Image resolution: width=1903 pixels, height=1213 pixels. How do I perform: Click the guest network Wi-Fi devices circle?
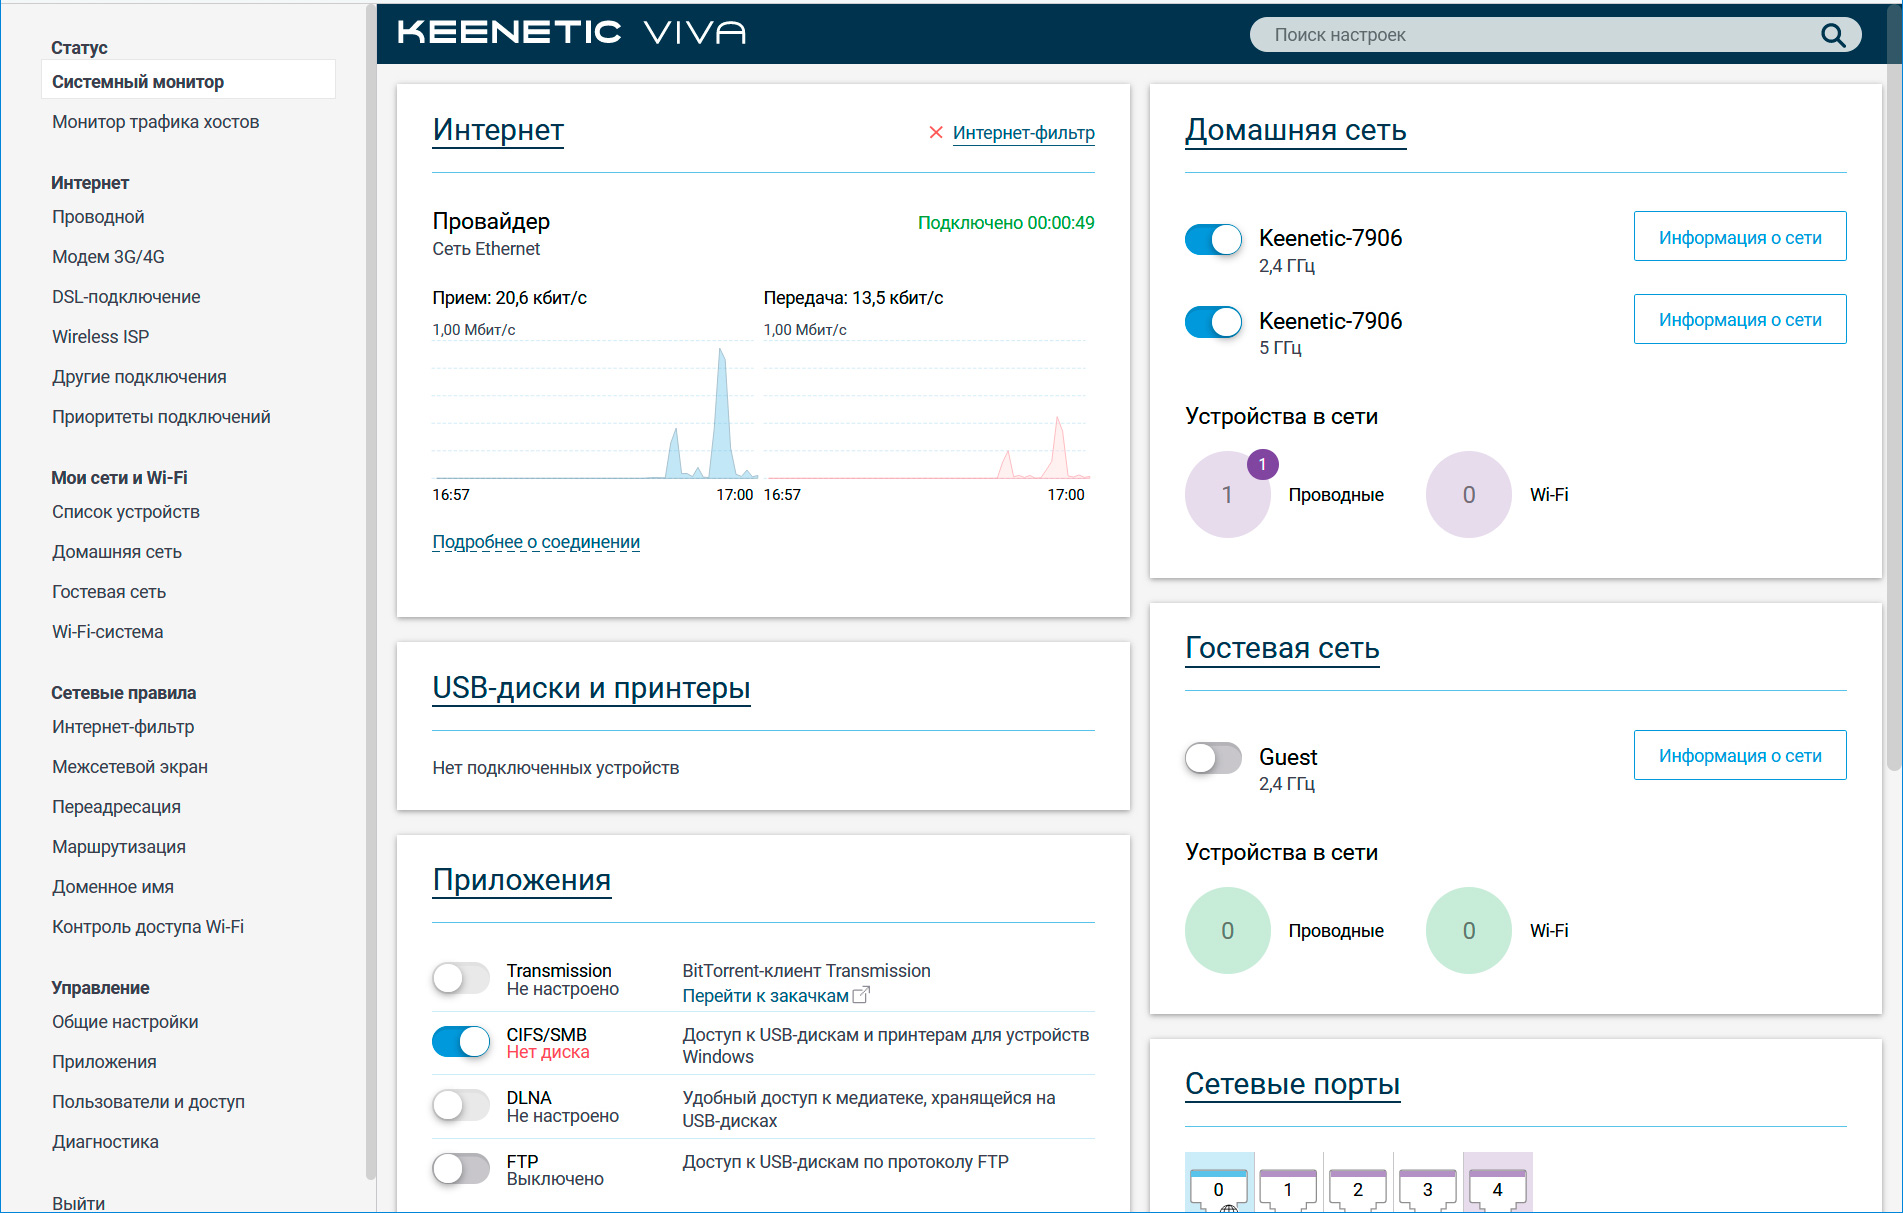pos(1468,931)
